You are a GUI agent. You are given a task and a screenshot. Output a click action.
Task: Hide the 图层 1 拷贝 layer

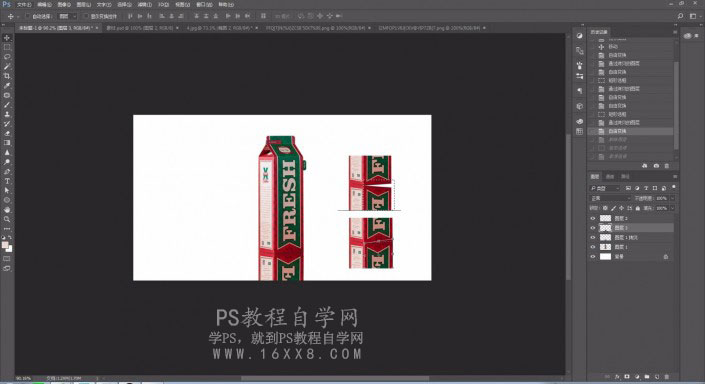[x=593, y=237]
